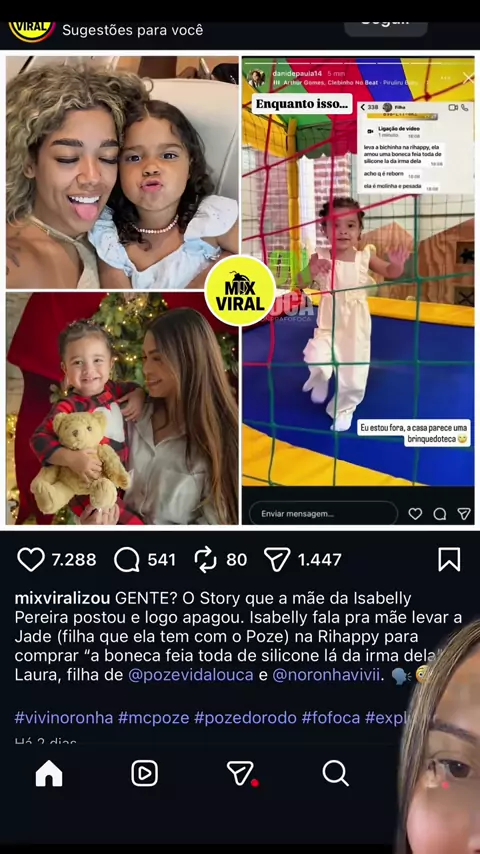Image resolution: width=480 pixels, height=854 pixels.
Task: Open the Reels tab in bottom bar
Action: 144,773
